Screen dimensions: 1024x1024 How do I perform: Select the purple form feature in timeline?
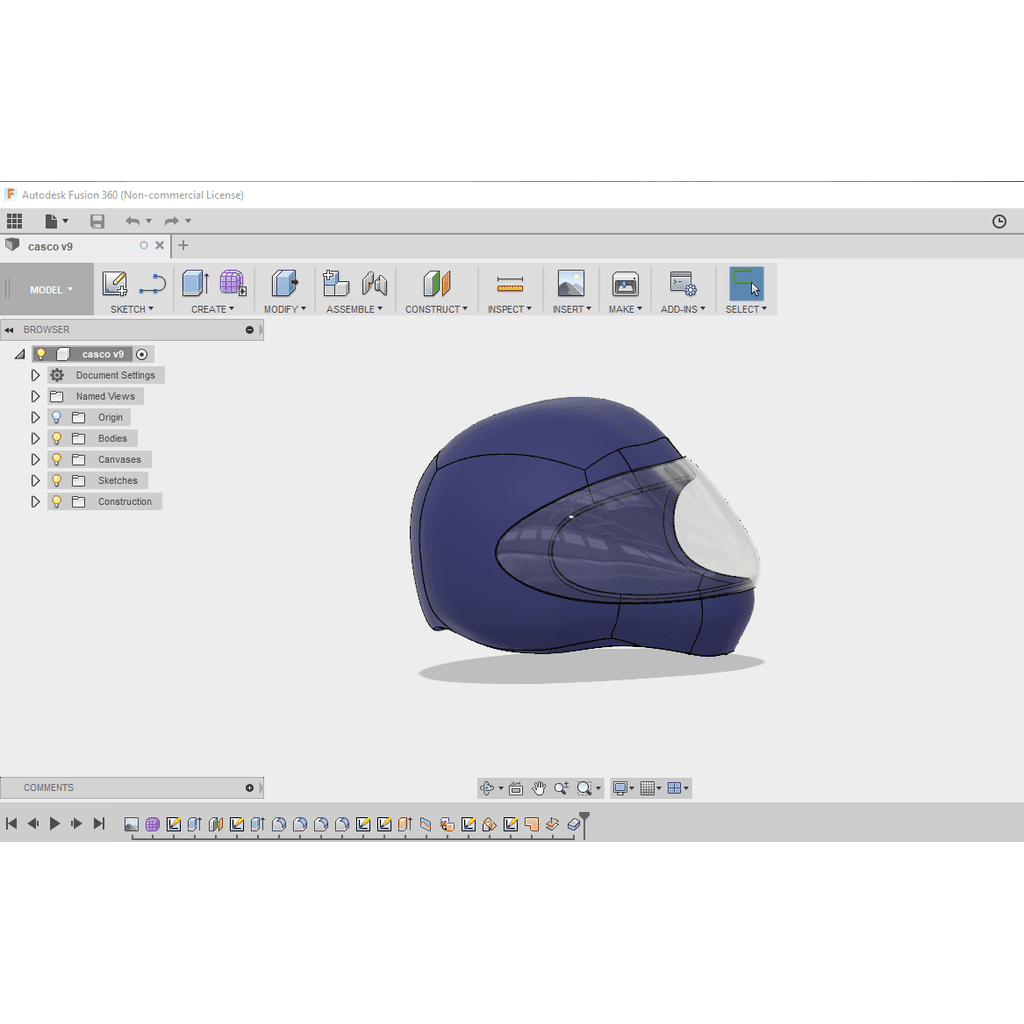[152, 825]
